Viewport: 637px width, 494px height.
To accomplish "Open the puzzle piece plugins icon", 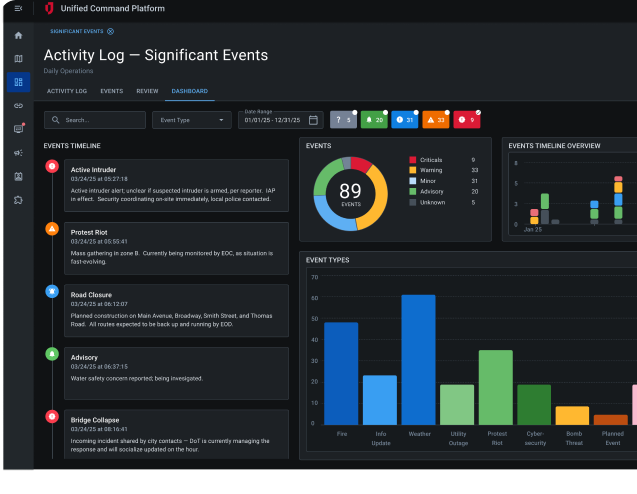I will tap(18, 200).
